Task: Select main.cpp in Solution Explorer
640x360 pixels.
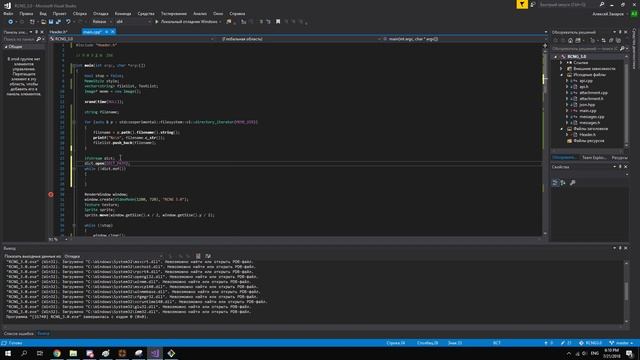Action: coord(588,111)
